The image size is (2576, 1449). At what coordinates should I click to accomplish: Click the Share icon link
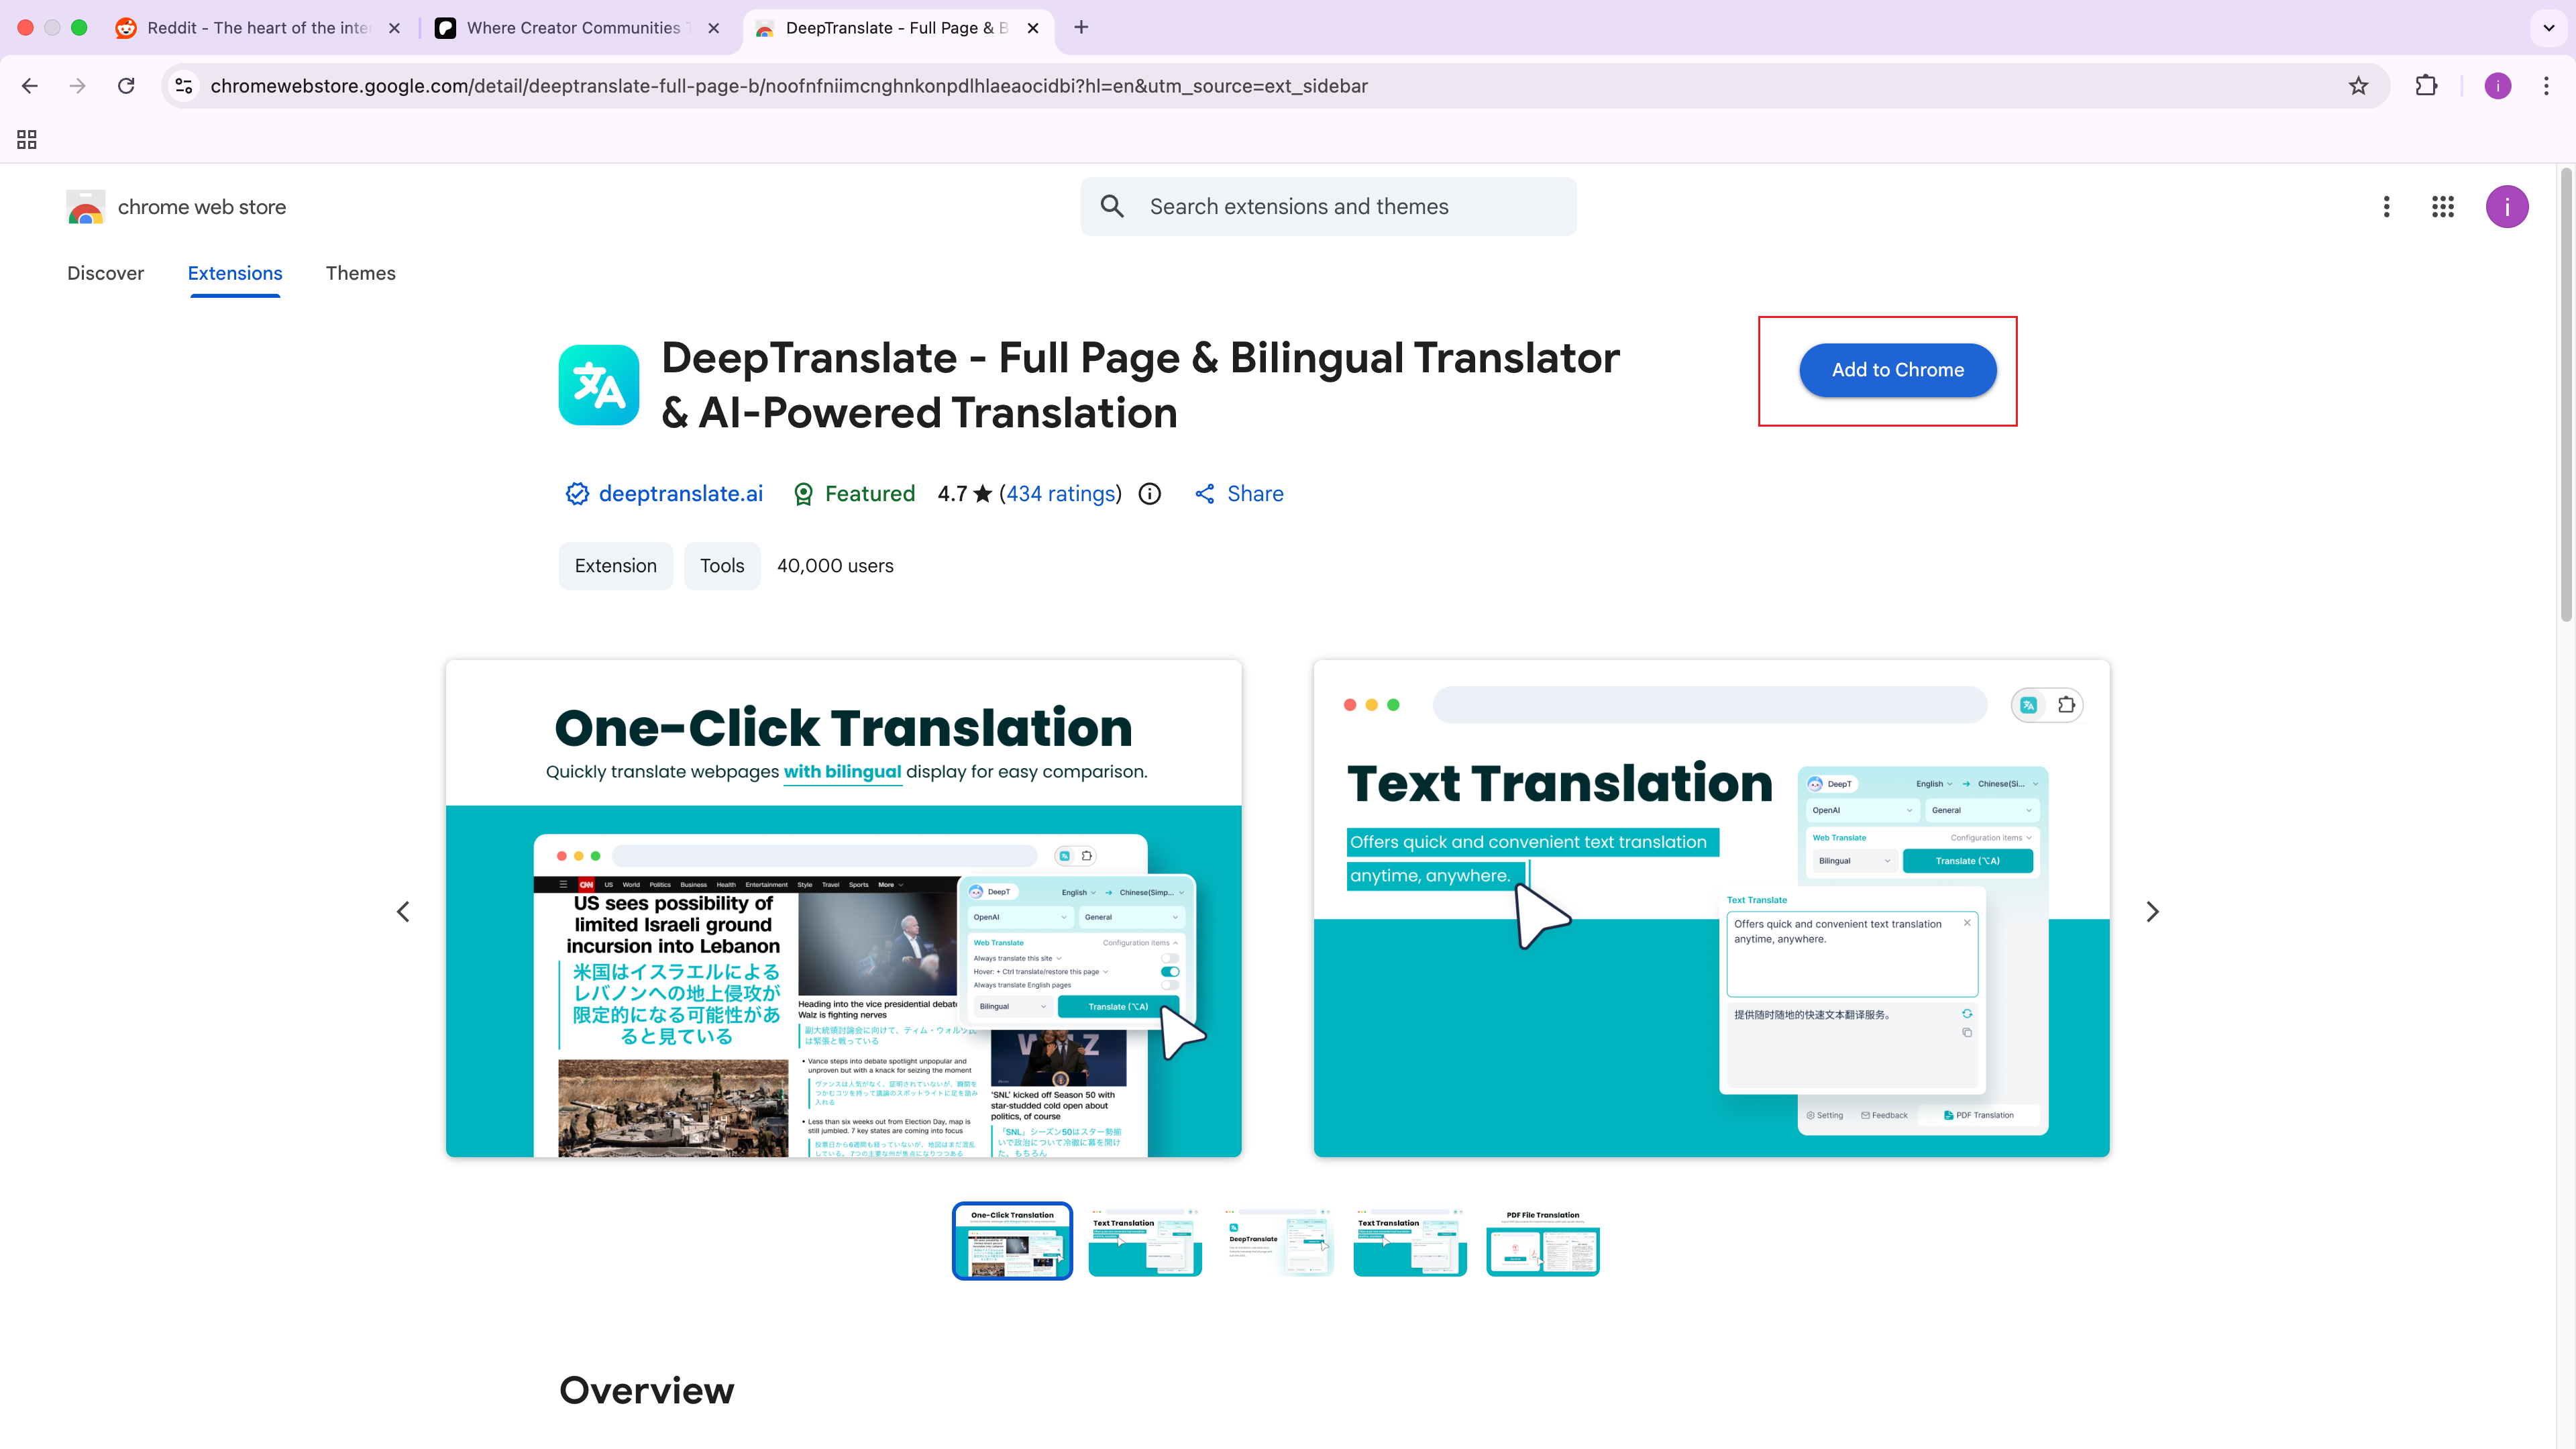pyautogui.click(x=1239, y=494)
